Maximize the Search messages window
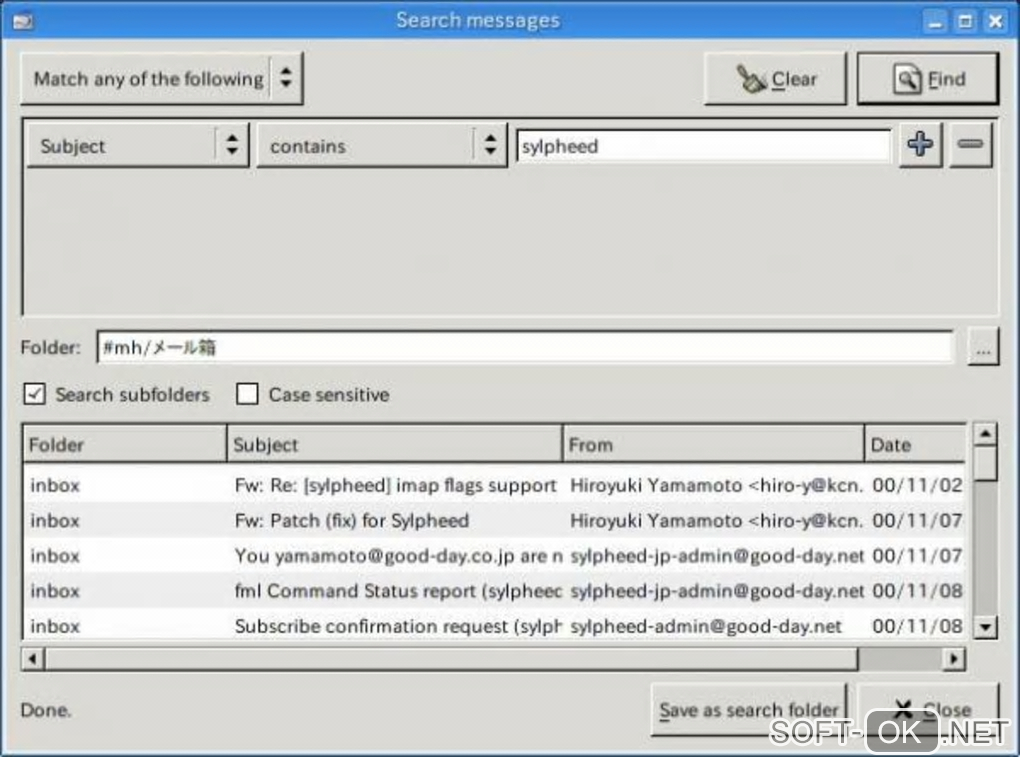The height and width of the screenshot is (757, 1020). (965, 21)
